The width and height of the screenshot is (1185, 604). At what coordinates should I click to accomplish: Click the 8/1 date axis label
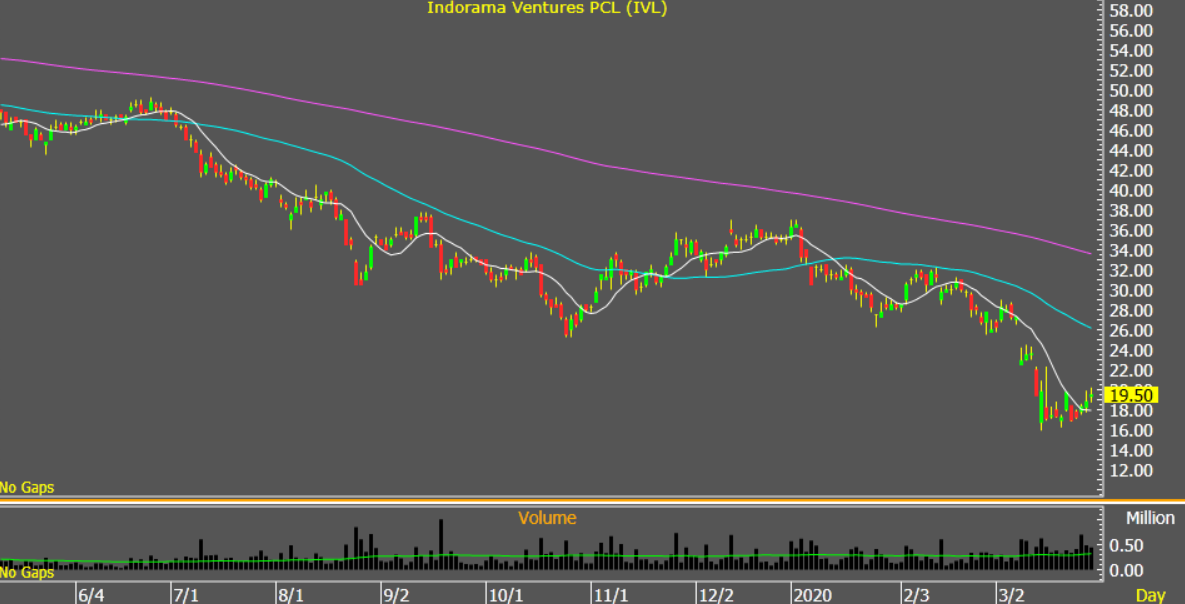[x=290, y=595]
